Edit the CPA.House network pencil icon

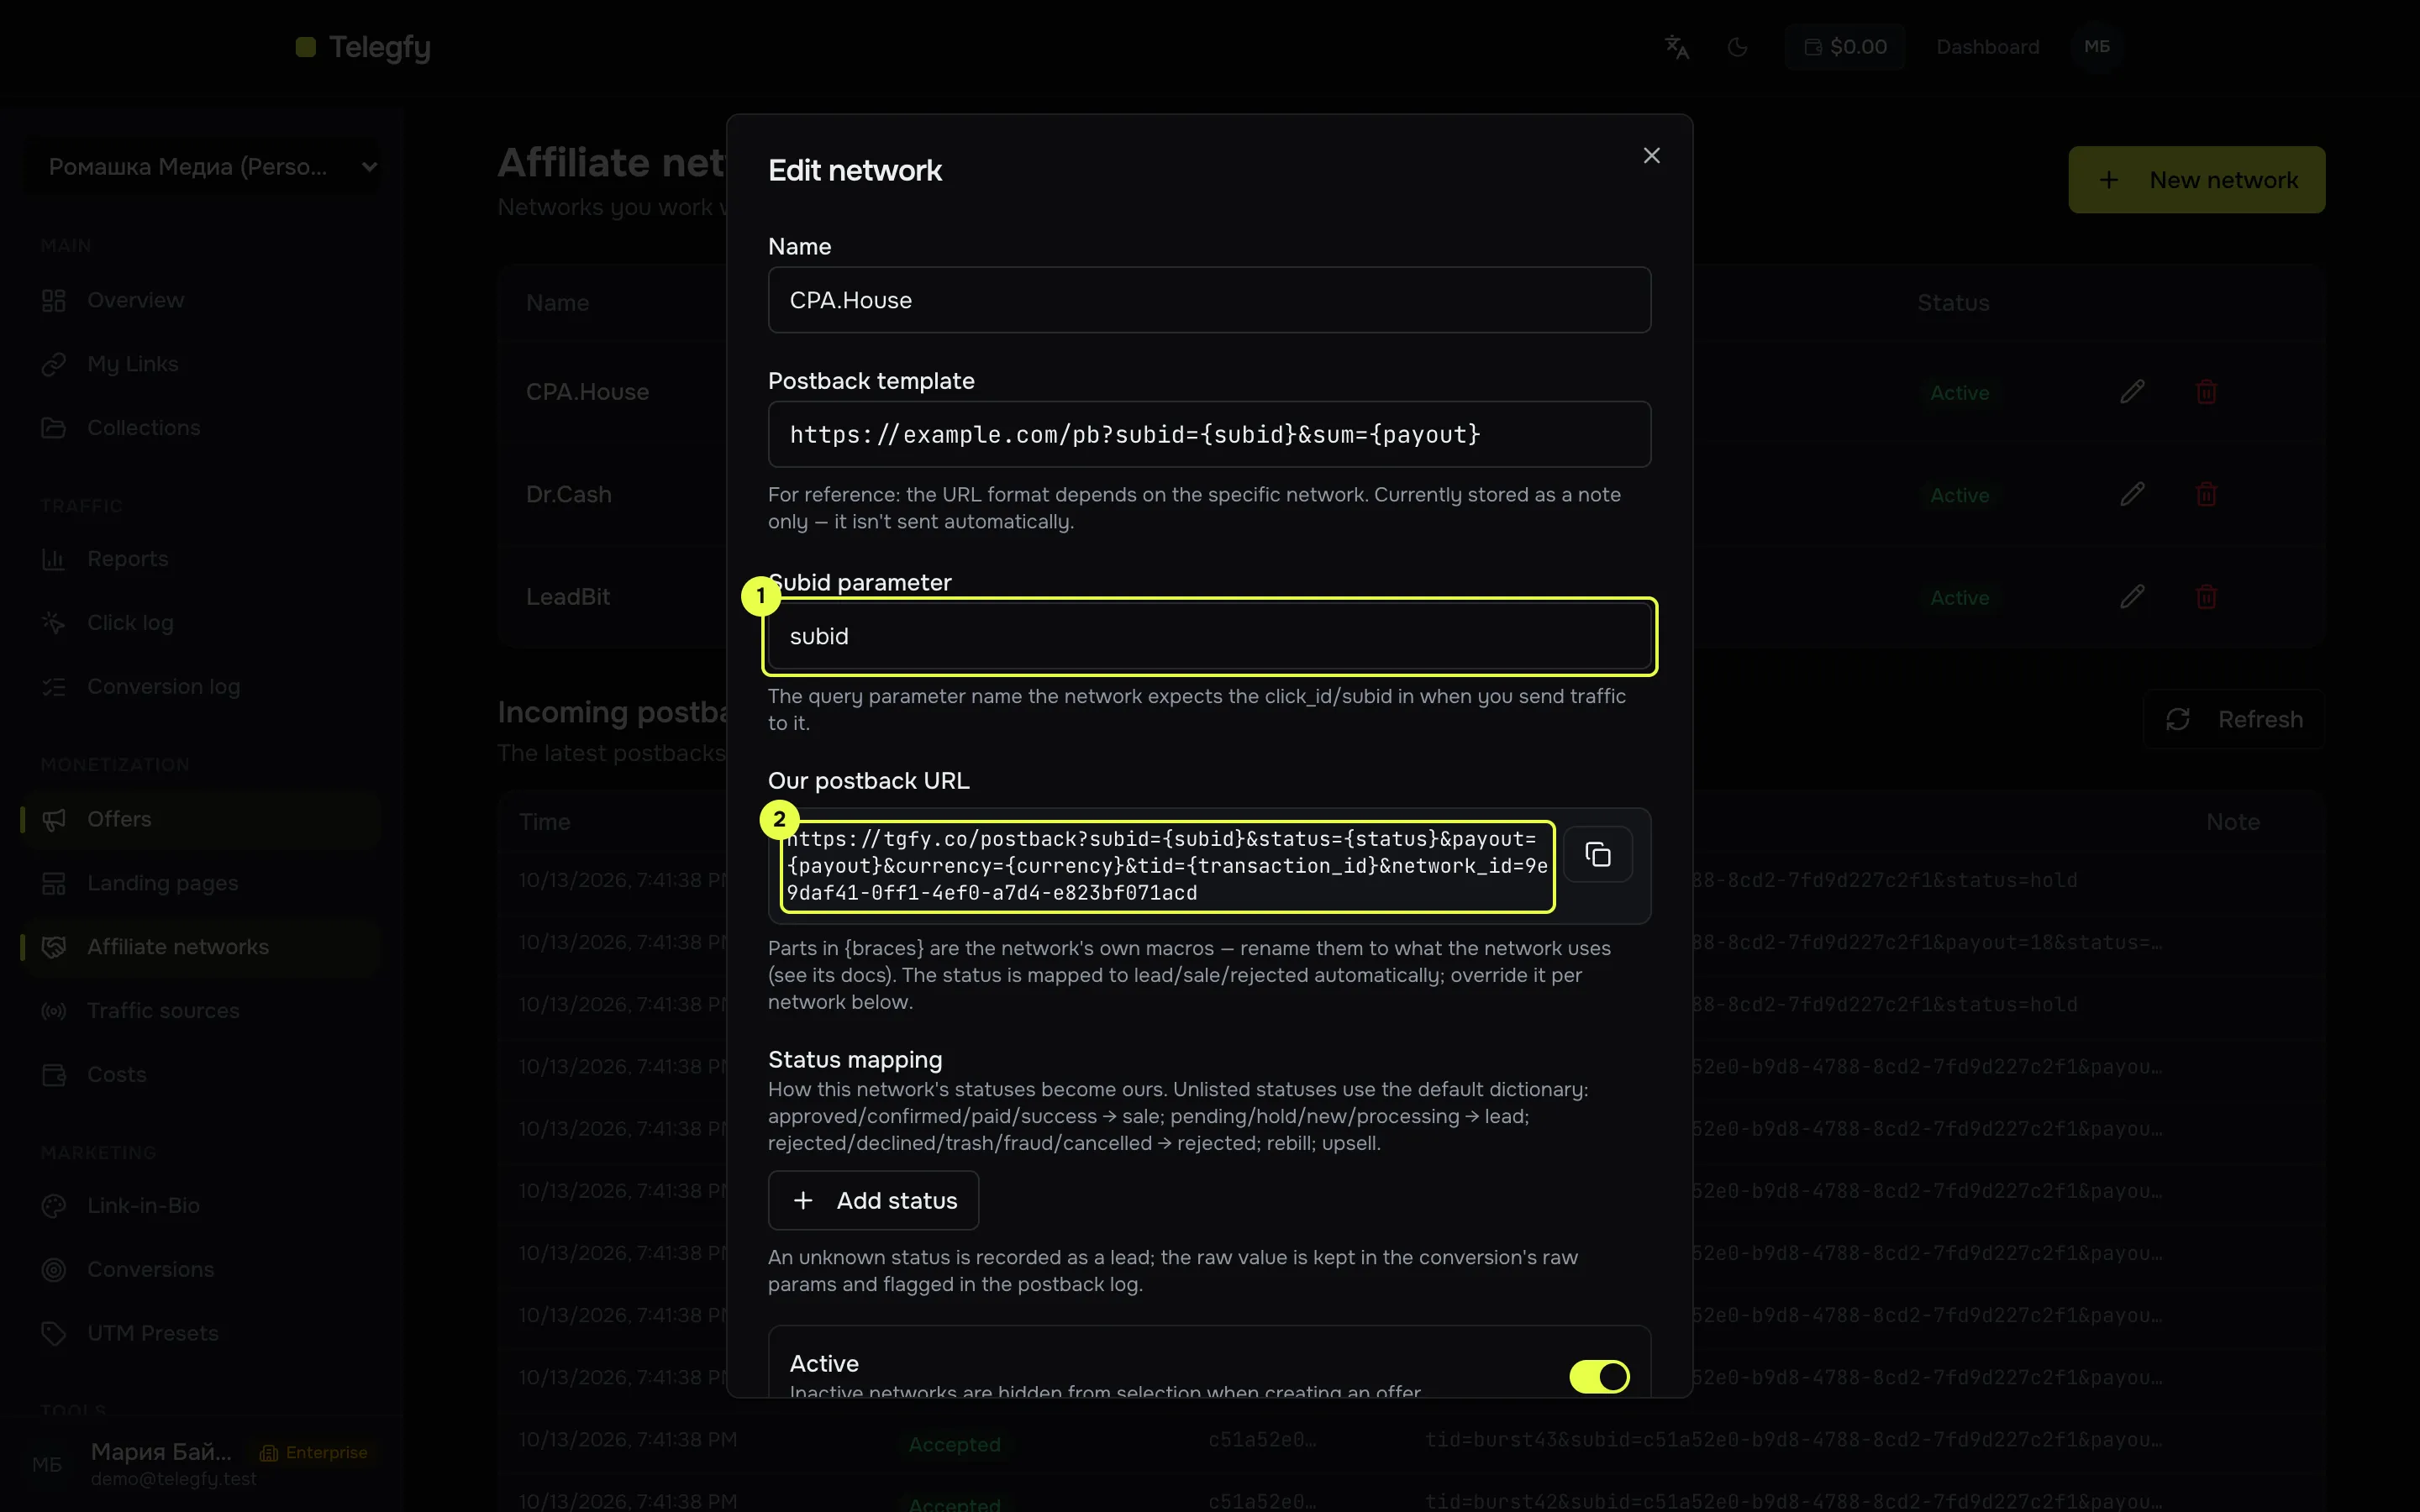[x=2132, y=392]
